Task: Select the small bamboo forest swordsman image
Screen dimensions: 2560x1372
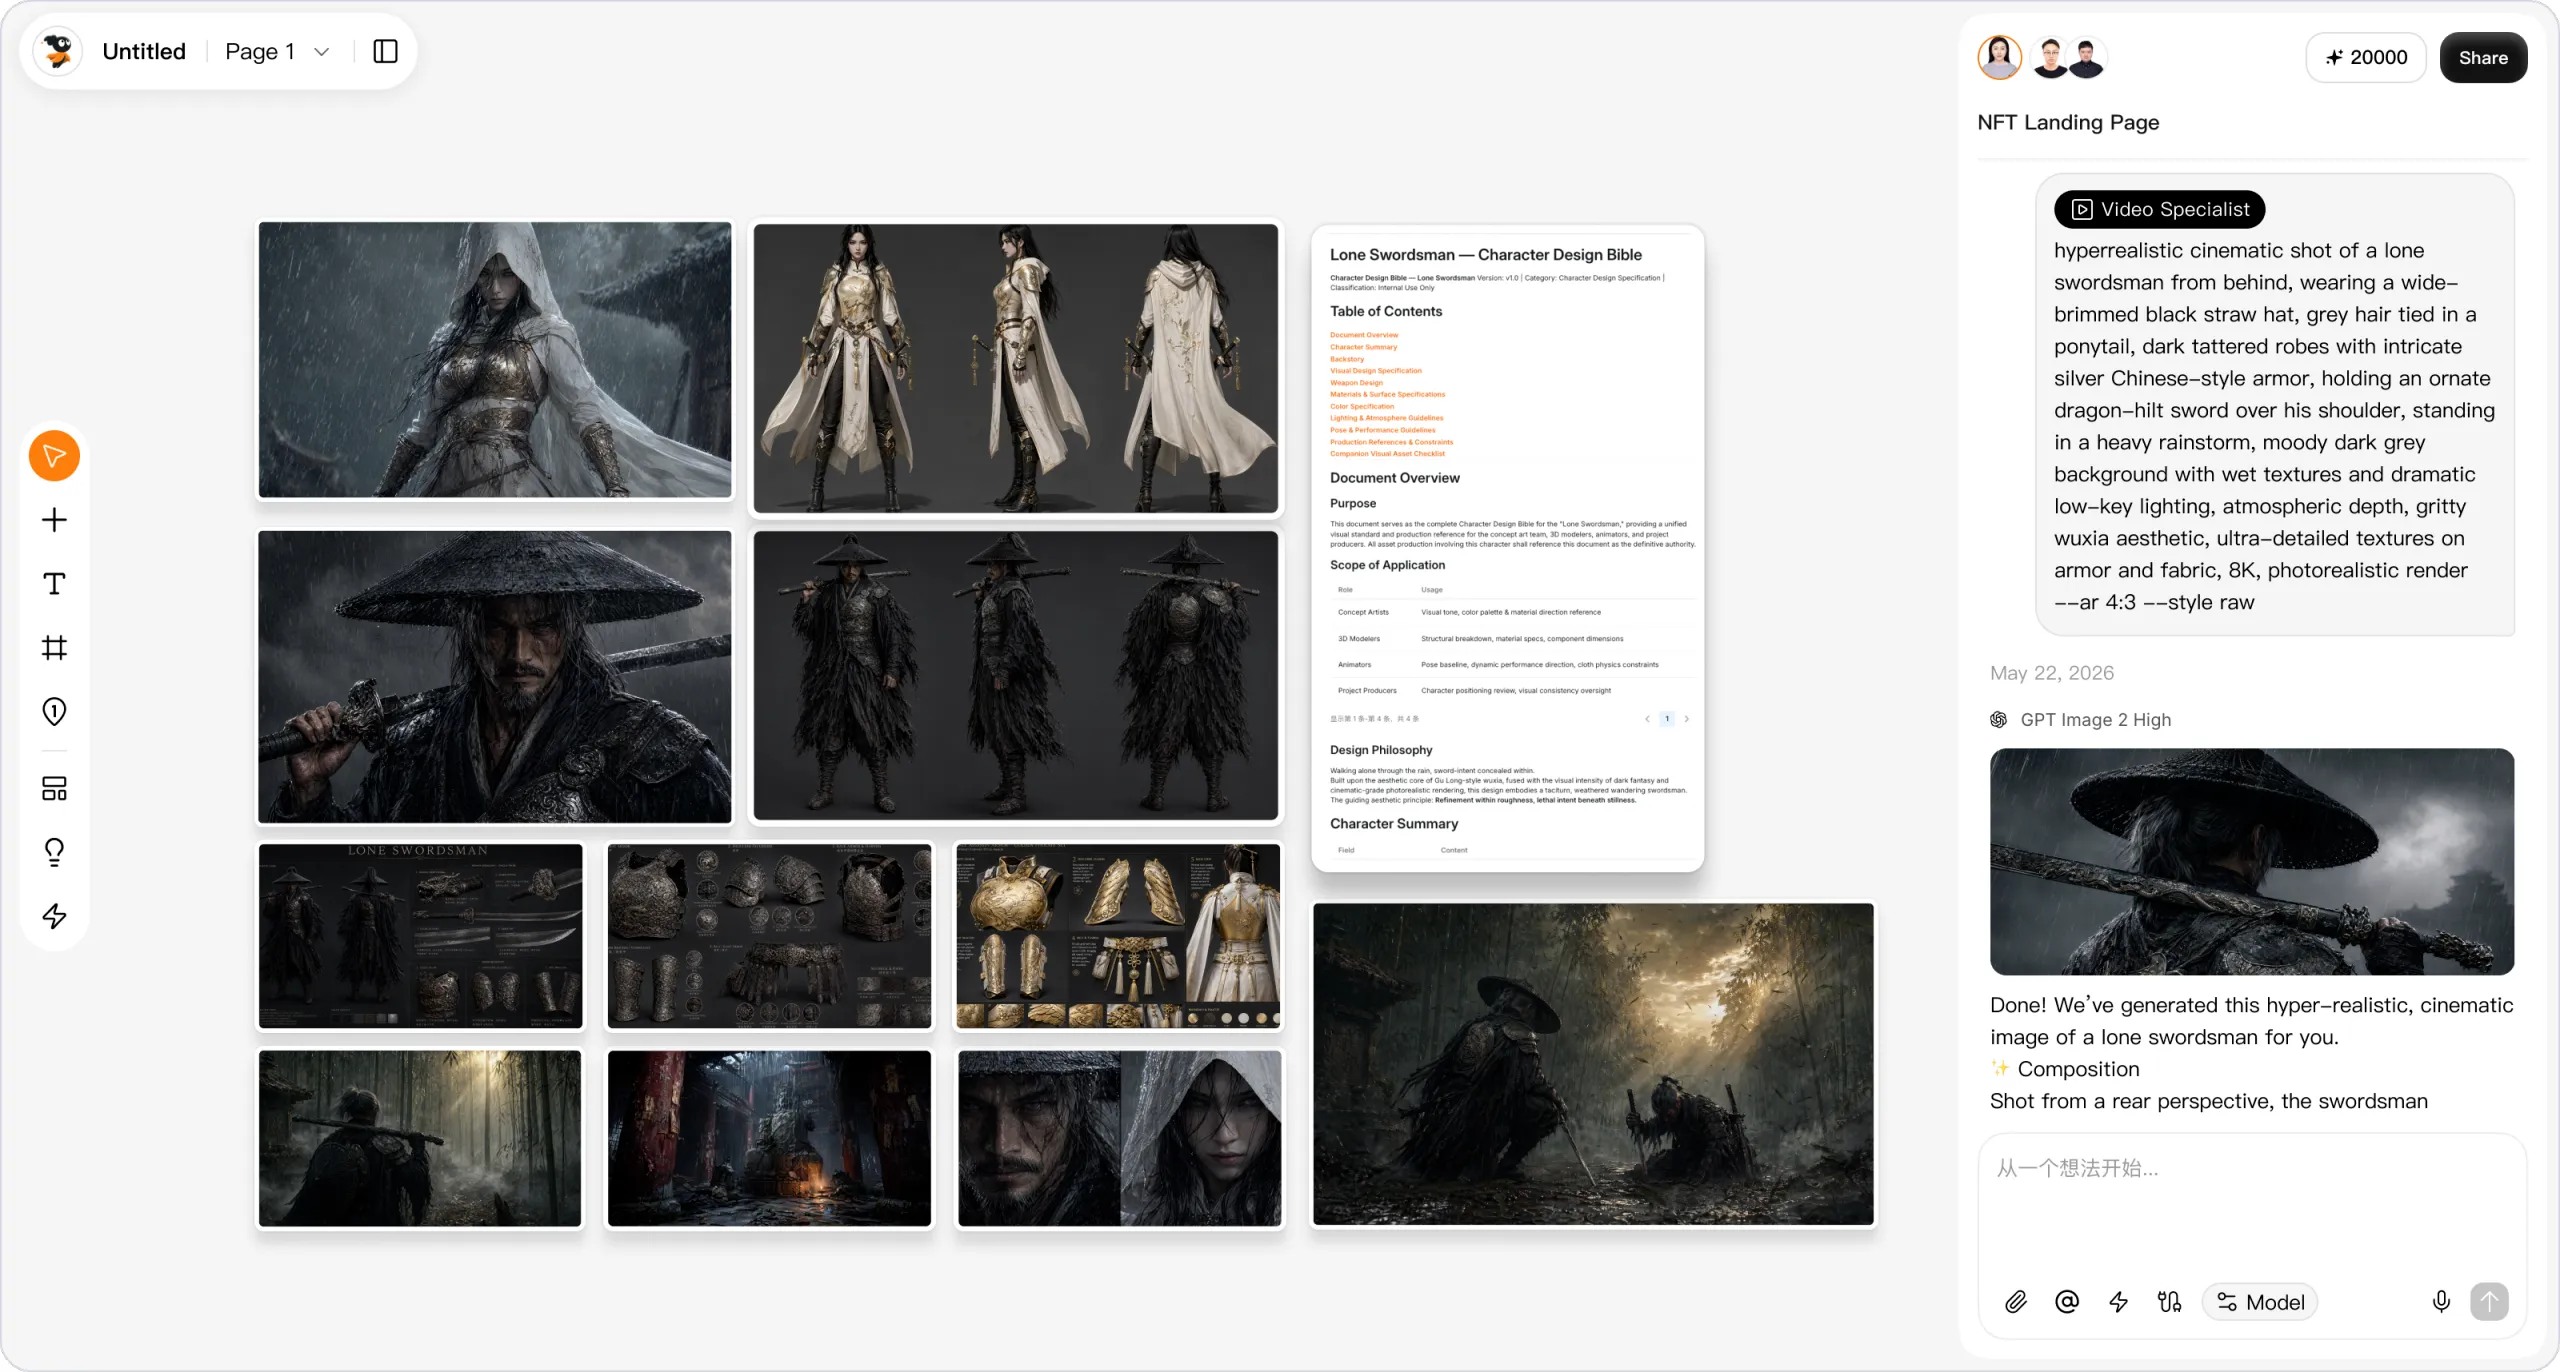Action: (x=420, y=1138)
